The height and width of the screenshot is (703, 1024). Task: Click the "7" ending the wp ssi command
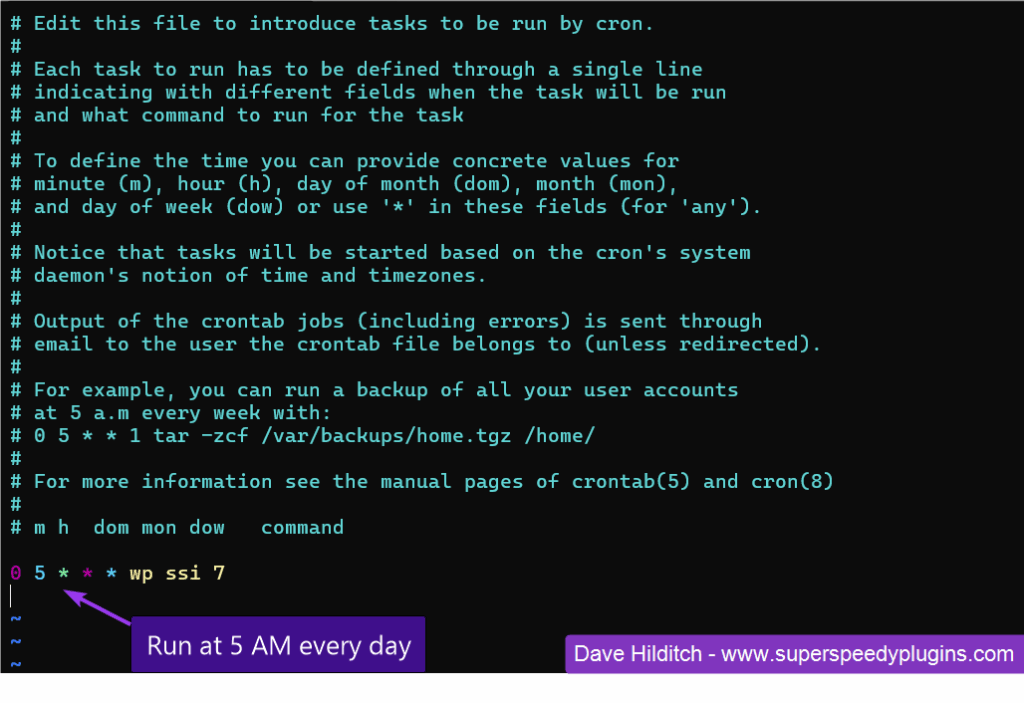click(219, 573)
